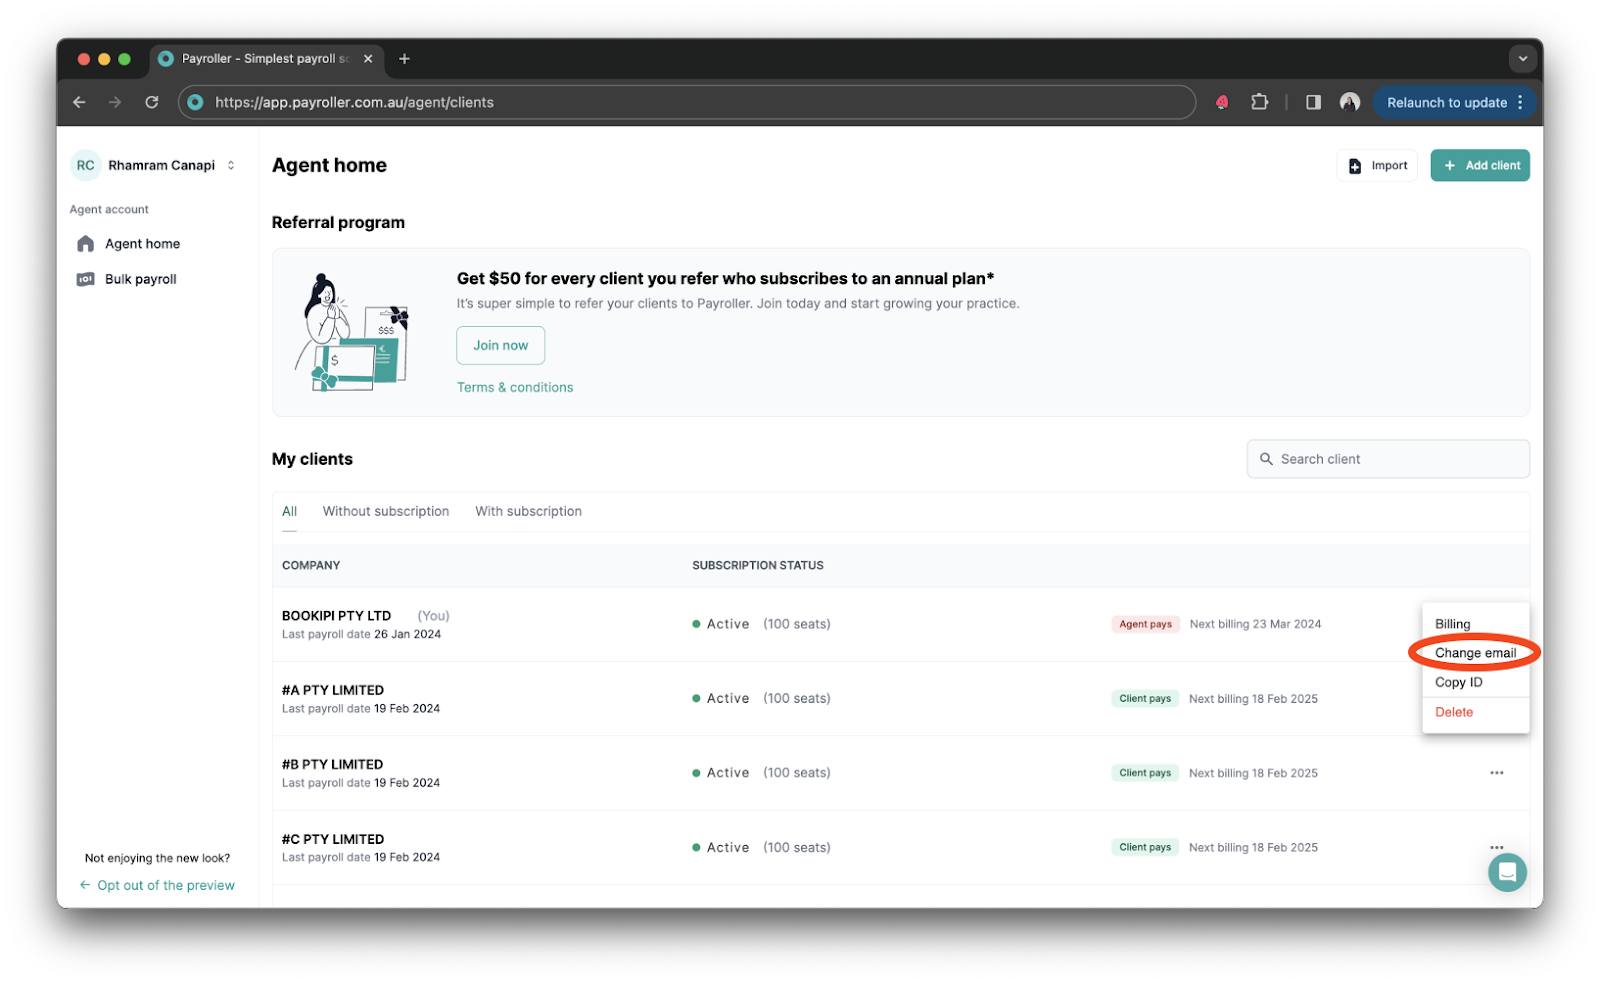Click Opt out of the preview link

tap(157, 885)
